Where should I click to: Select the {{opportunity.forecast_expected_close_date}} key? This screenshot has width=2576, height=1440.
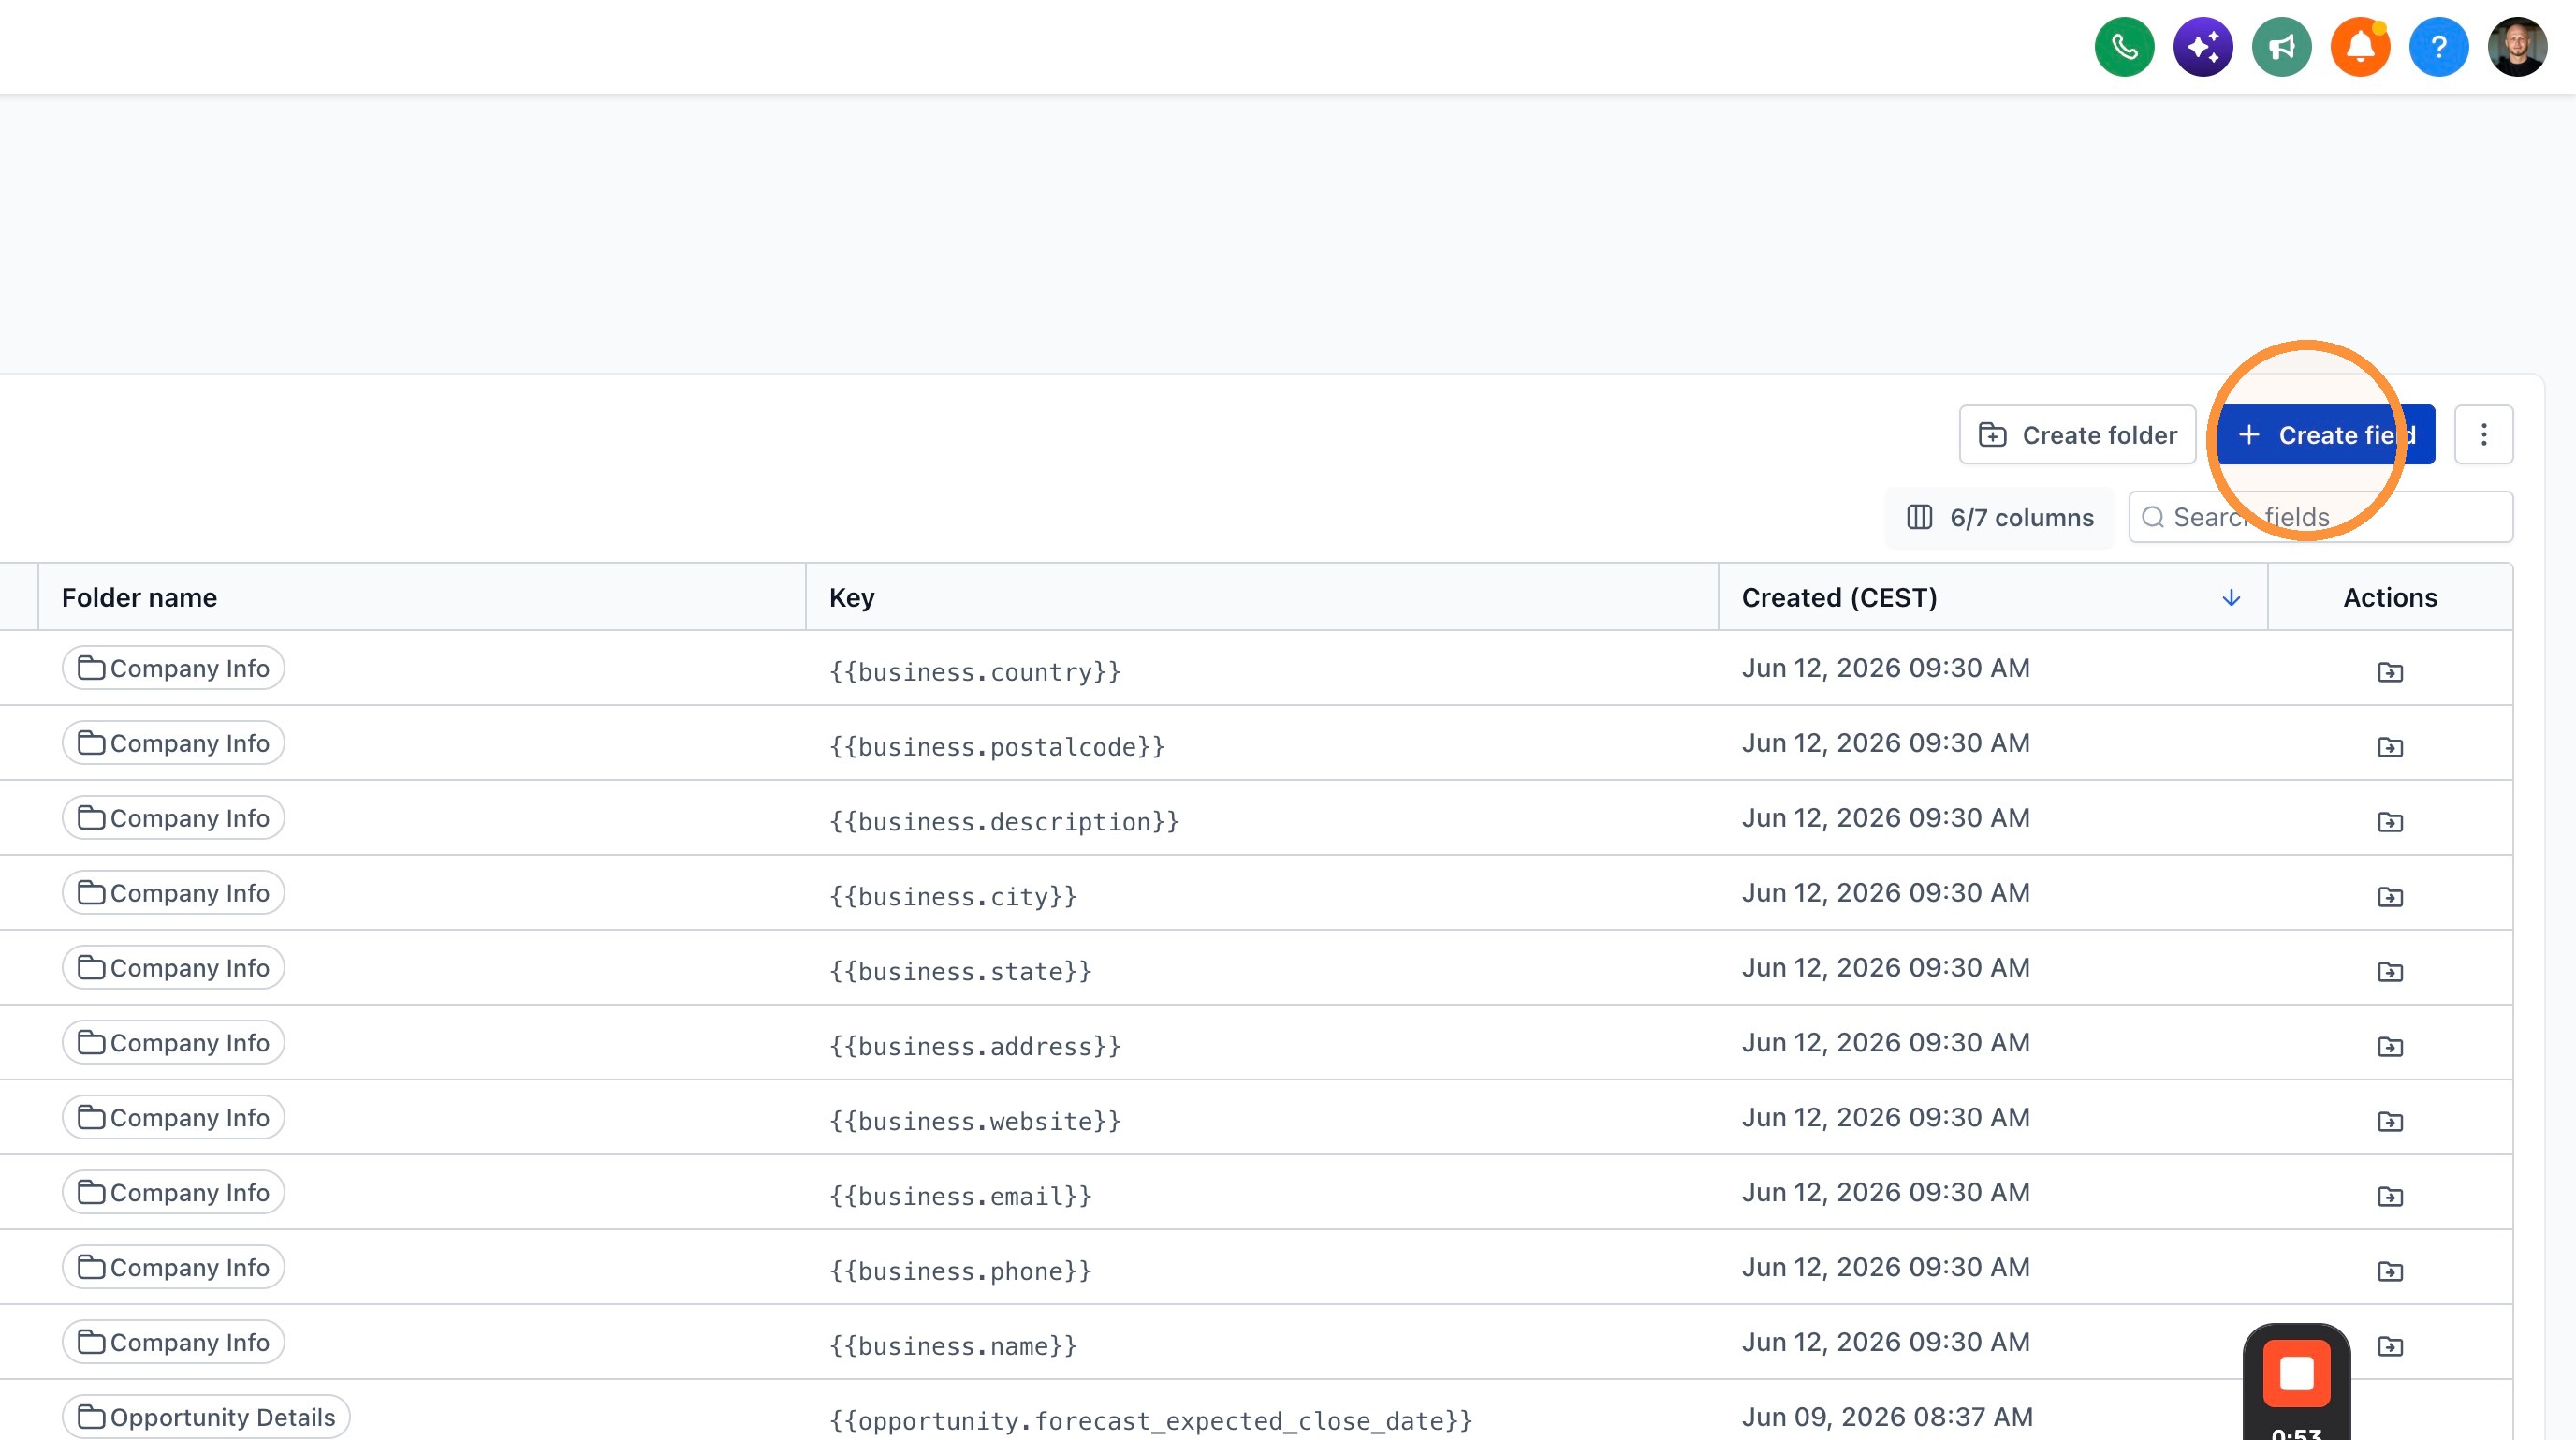(x=1151, y=1421)
